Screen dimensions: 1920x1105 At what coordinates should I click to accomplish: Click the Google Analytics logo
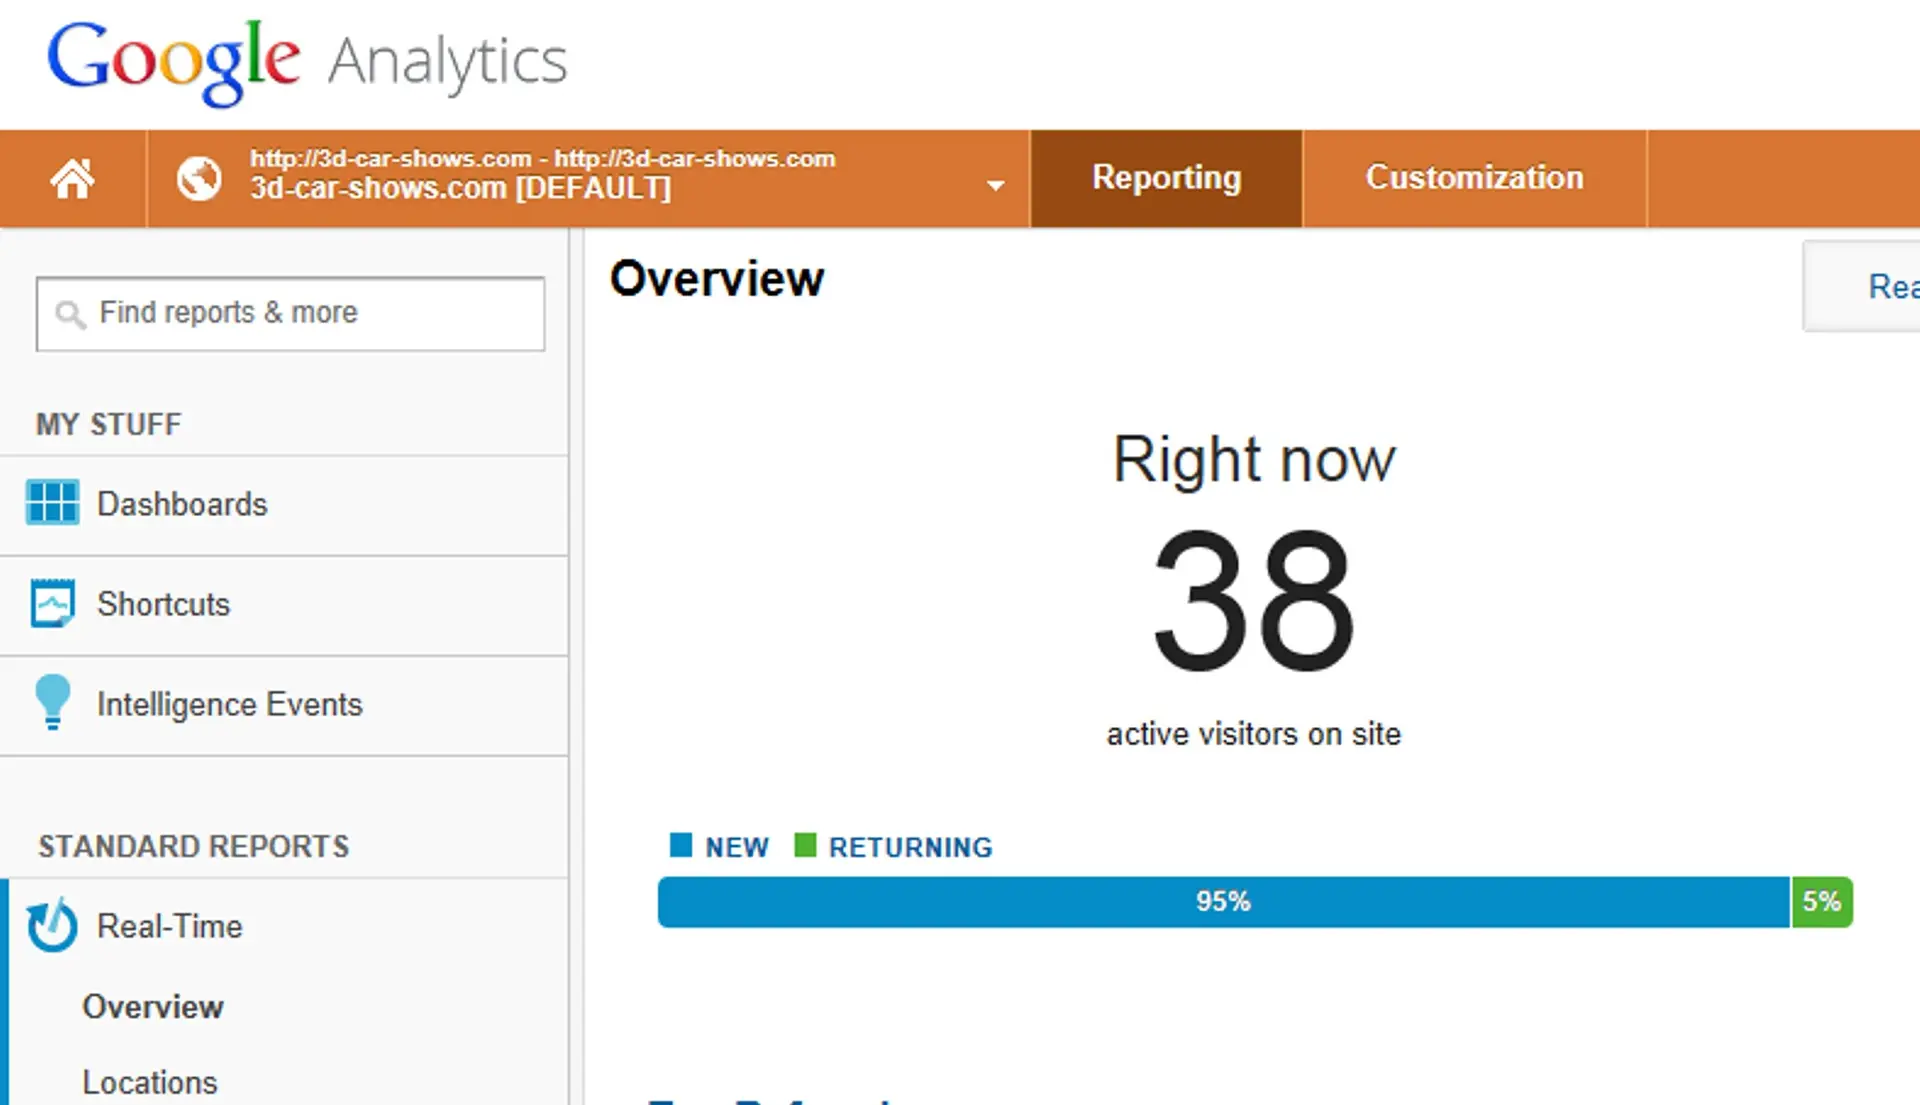(x=308, y=62)
